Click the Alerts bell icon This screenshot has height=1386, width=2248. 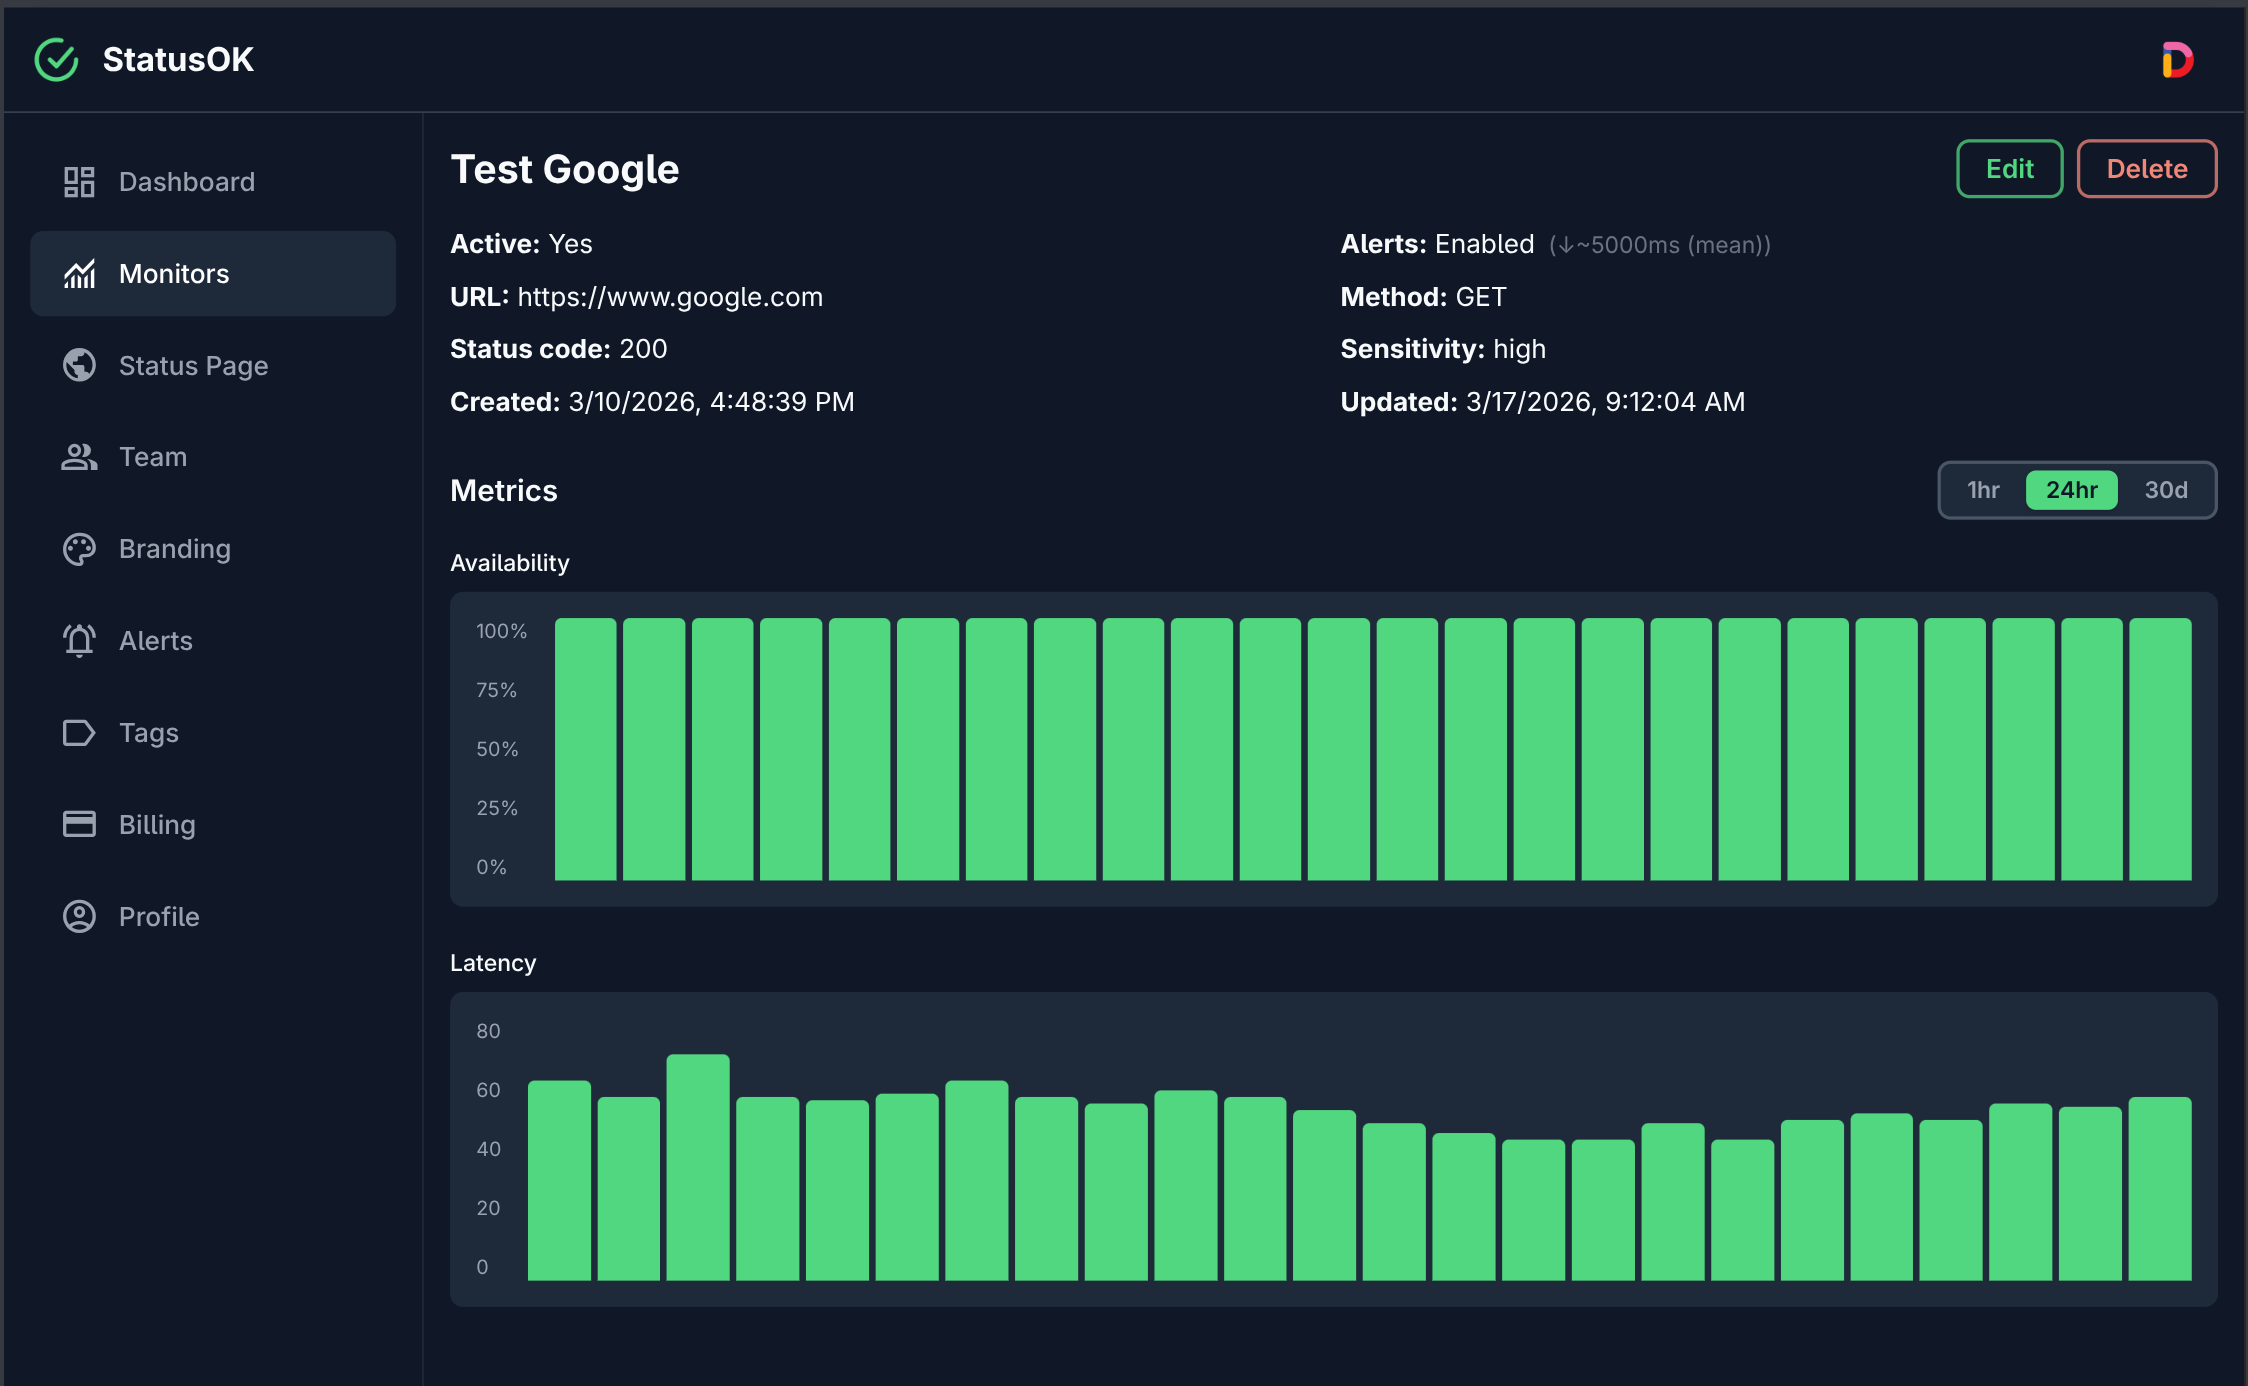tap(79, 641)
